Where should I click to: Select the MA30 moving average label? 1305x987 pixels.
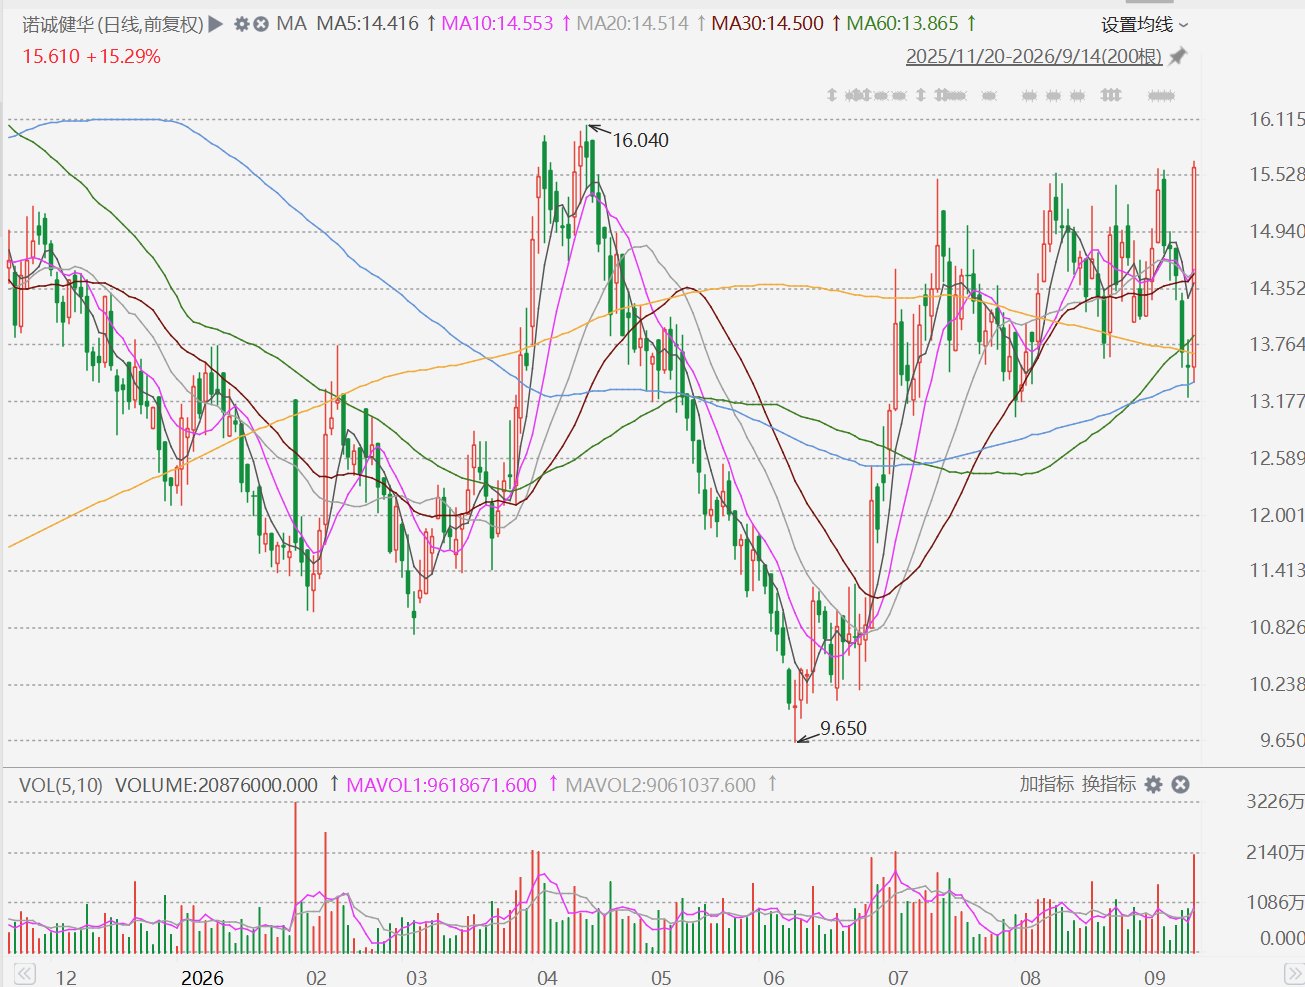coord(767,23)
